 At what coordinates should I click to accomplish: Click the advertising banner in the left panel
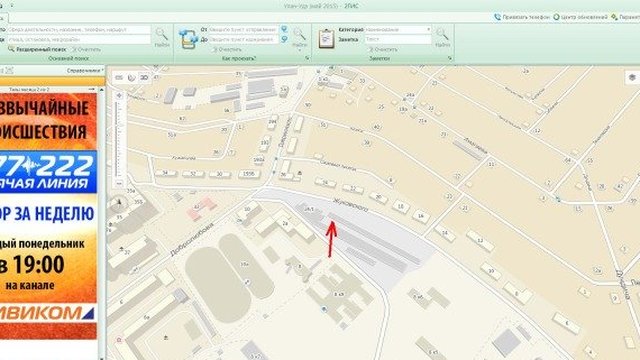48,216
